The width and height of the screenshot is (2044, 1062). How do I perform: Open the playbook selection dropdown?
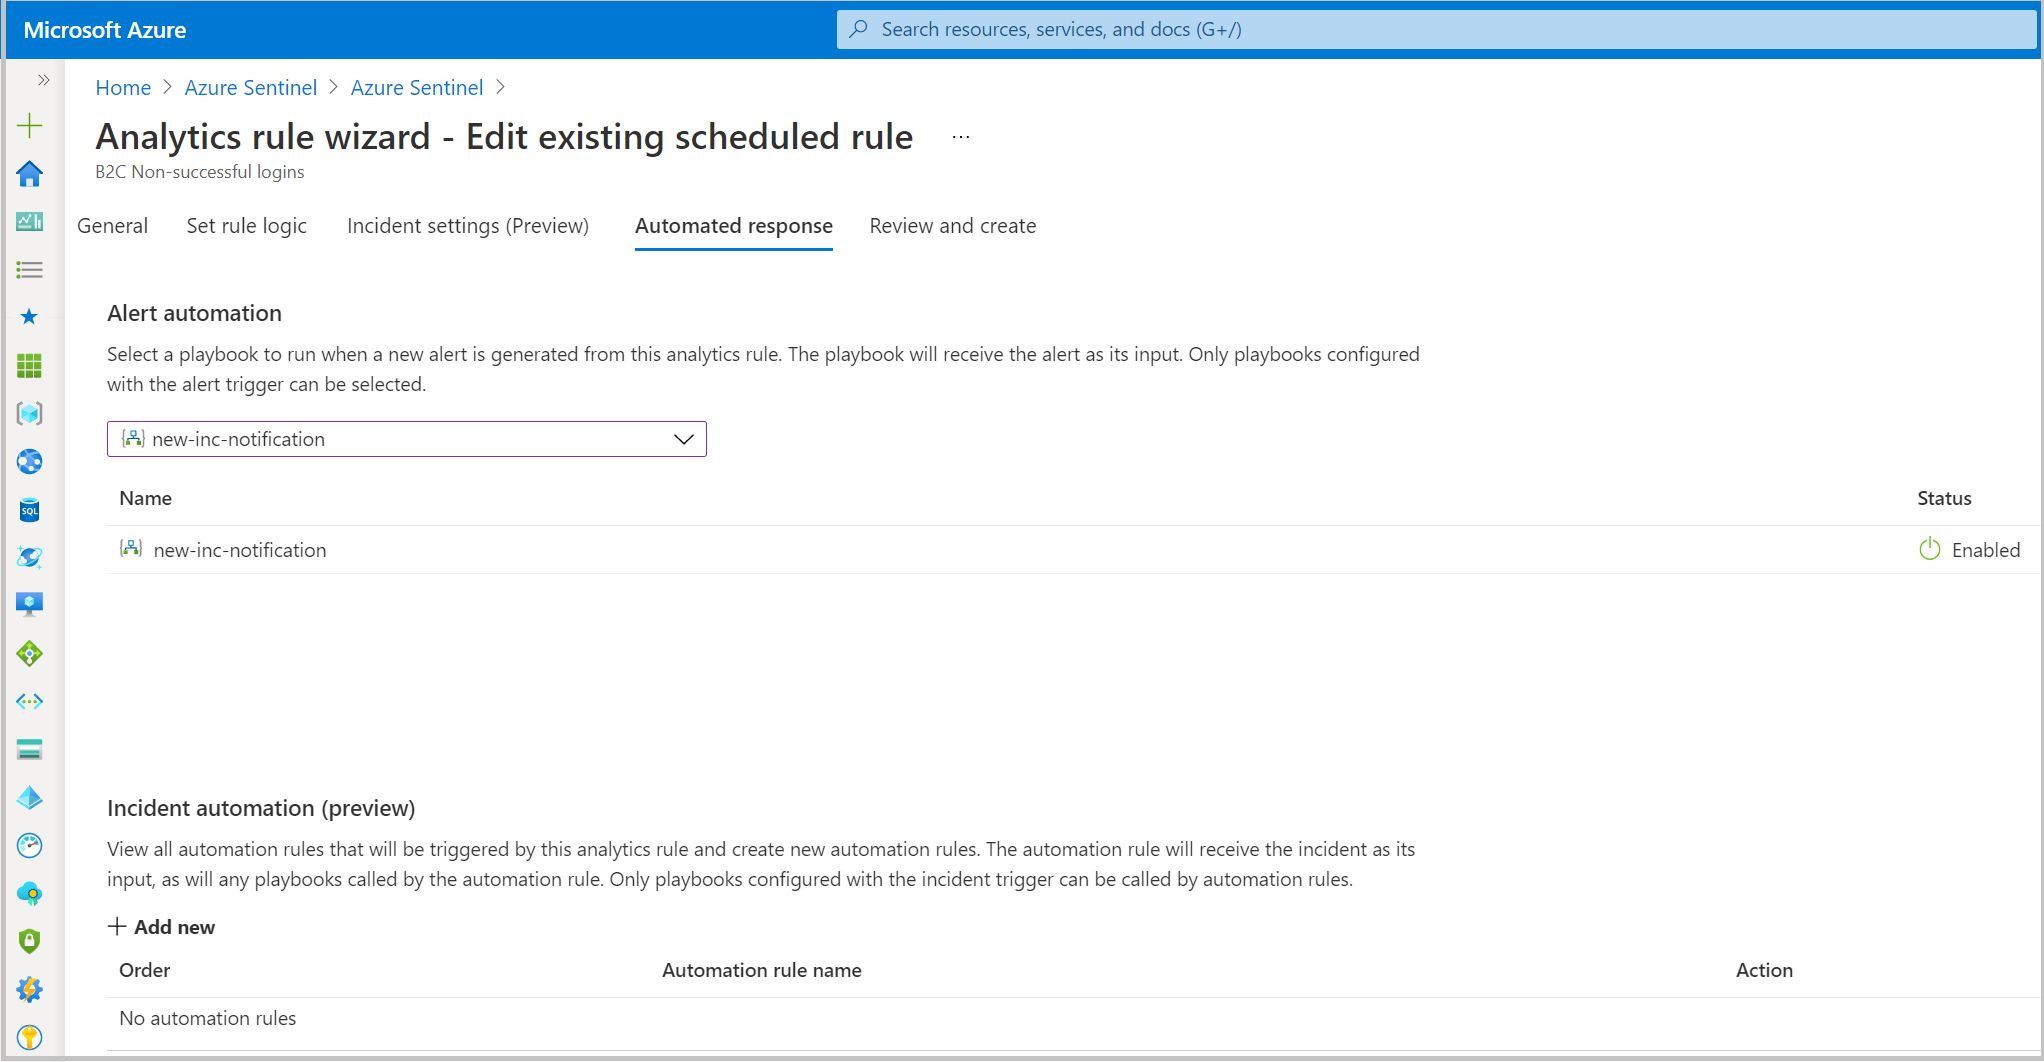(684, 439)
